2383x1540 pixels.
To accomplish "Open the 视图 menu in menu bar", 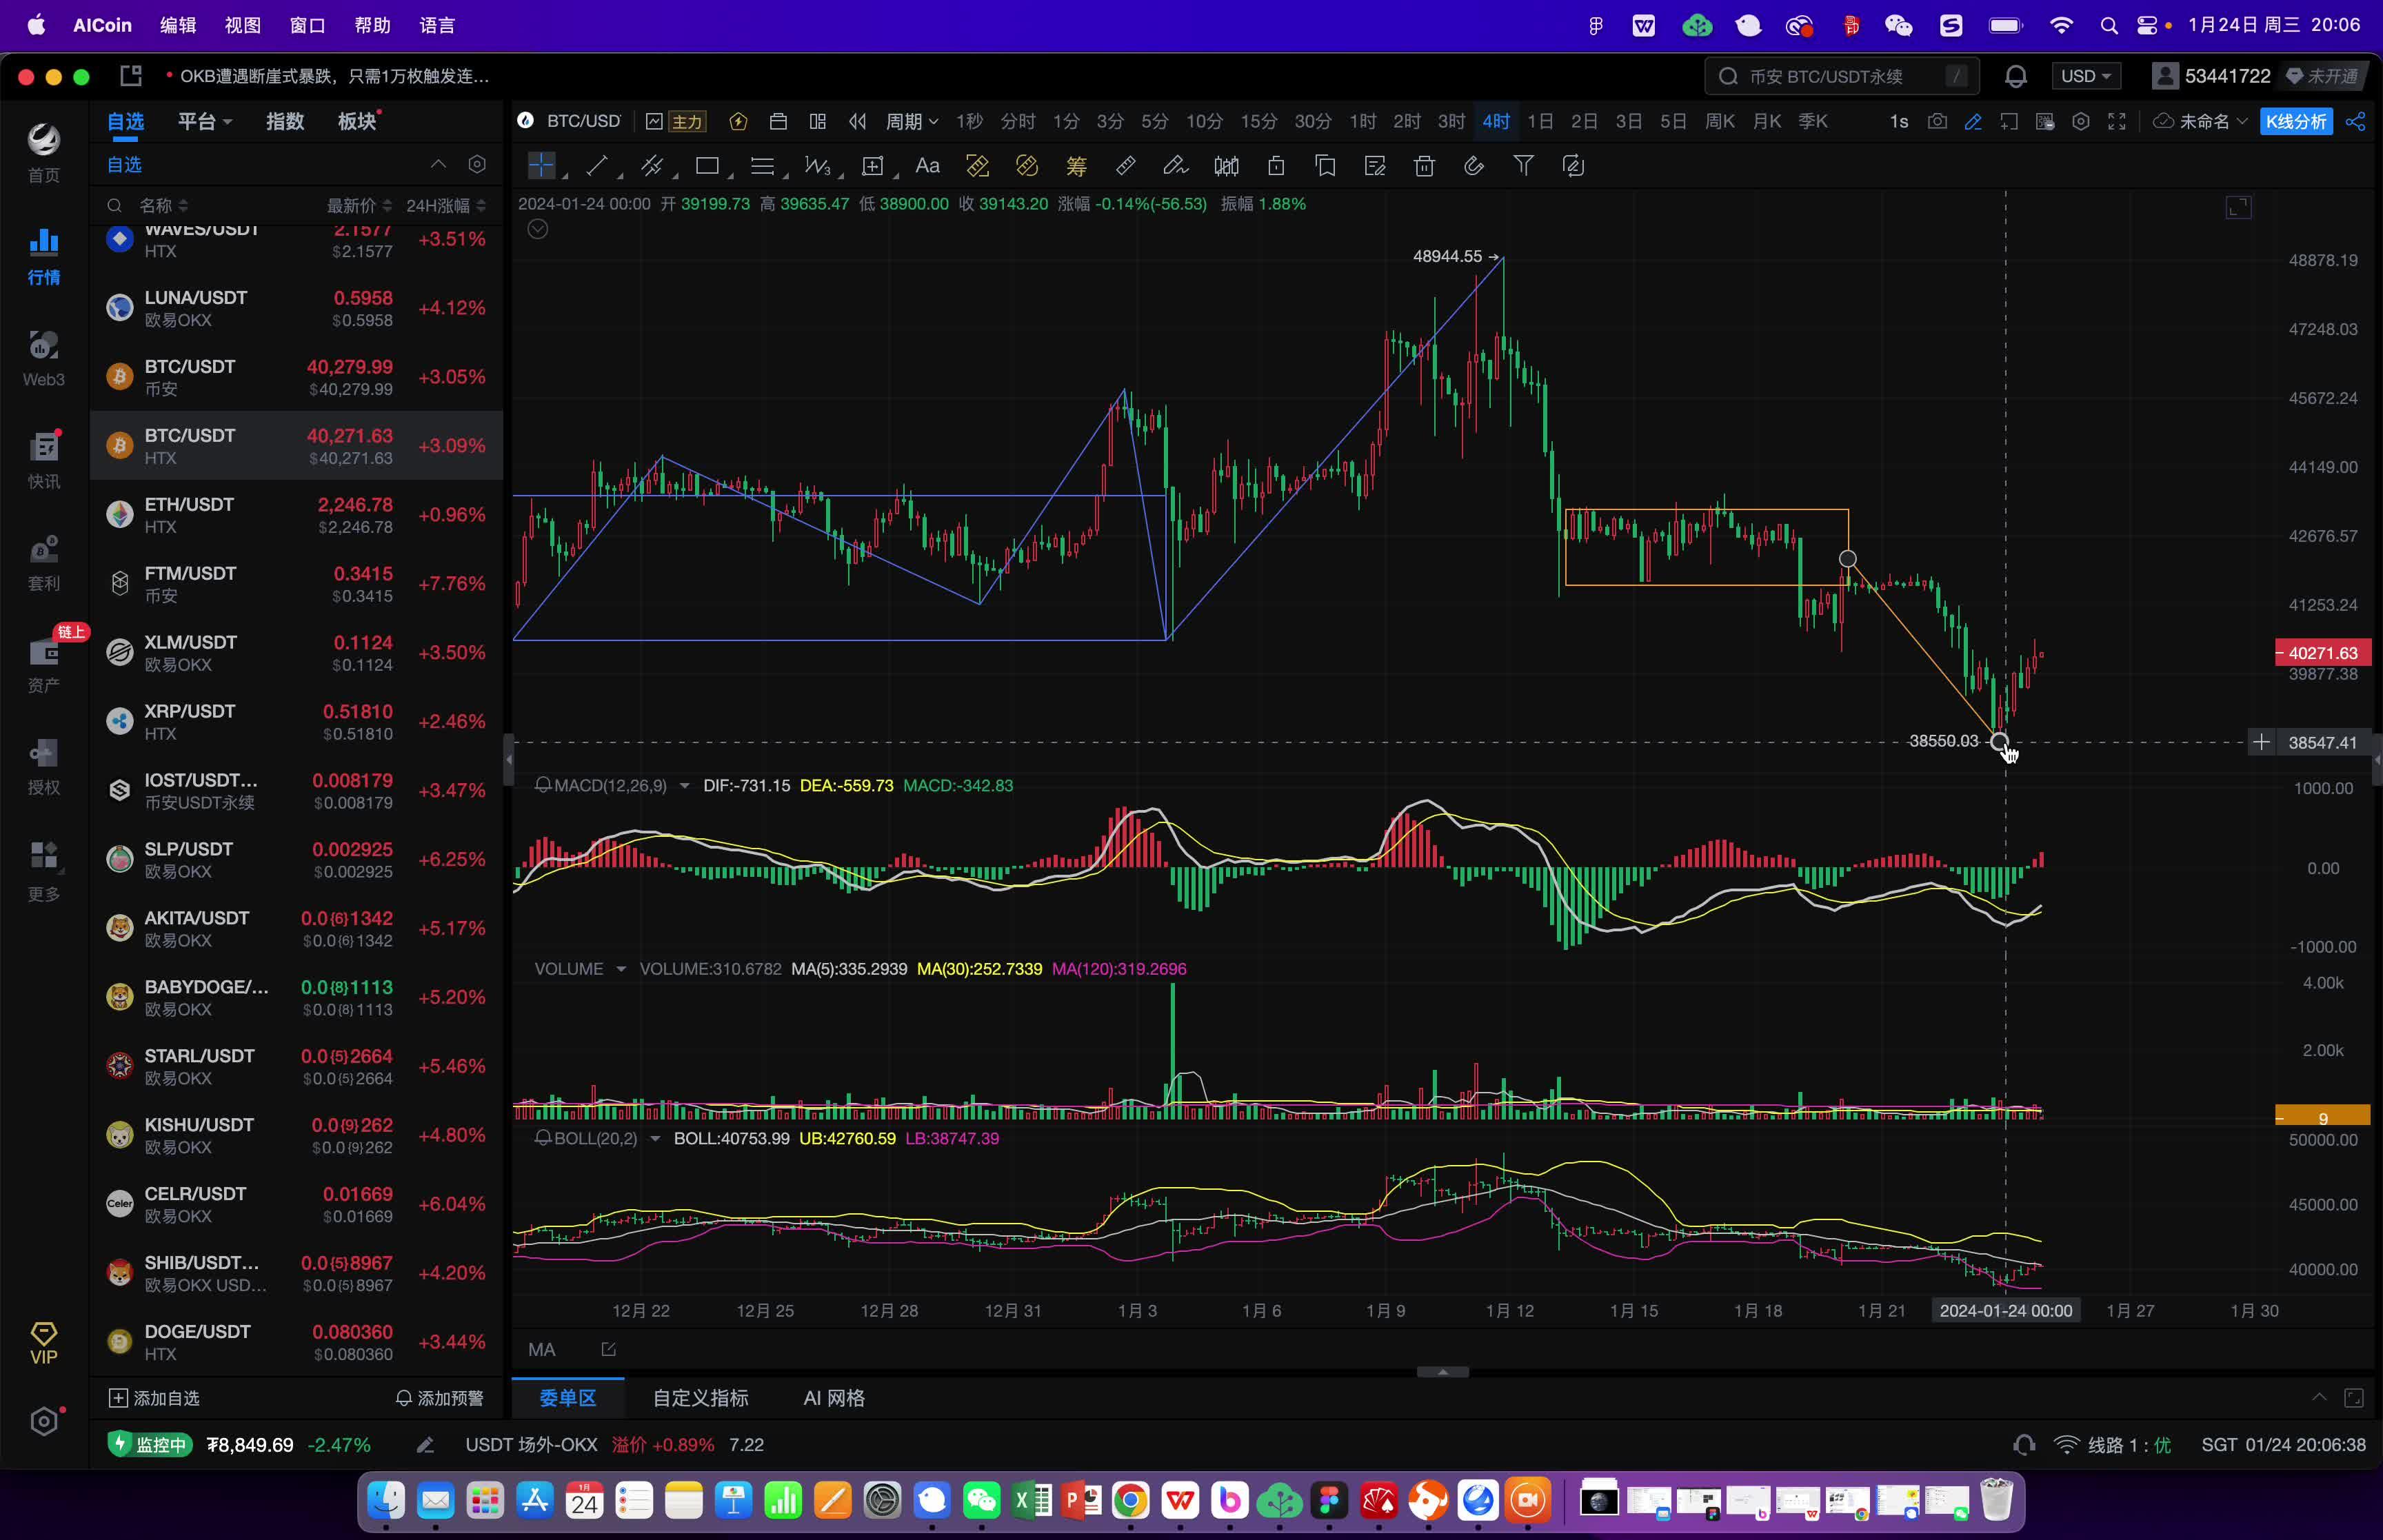I will pyautogui.click(x=243, y=25).
